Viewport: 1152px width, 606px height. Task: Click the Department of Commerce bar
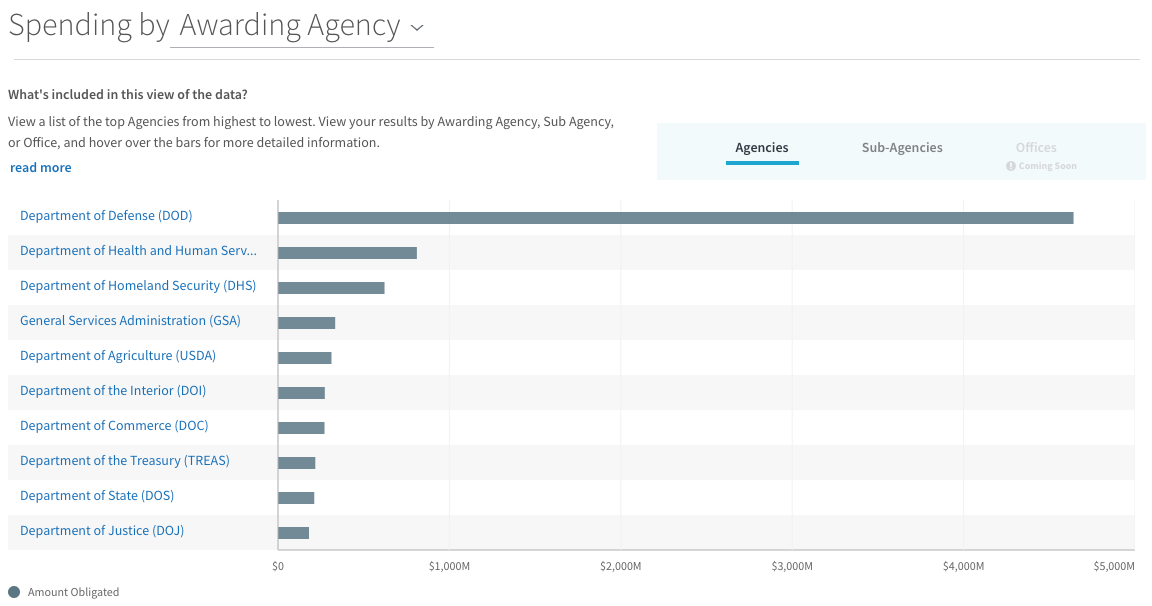[x=301, y=428]
